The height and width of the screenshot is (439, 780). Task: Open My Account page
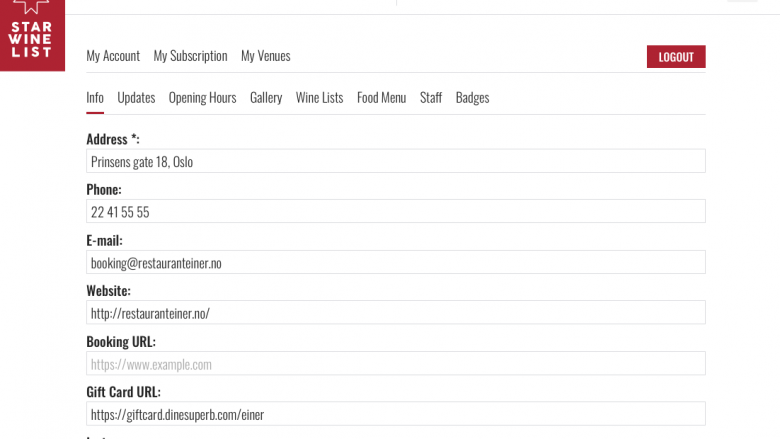(x=113, y=56)
